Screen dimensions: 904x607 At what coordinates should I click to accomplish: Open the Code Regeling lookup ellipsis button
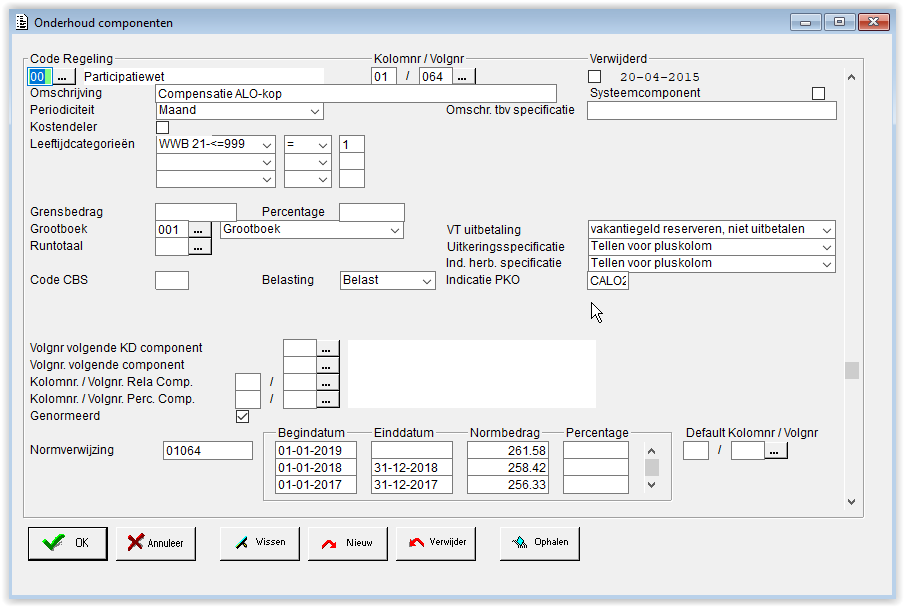63,77
